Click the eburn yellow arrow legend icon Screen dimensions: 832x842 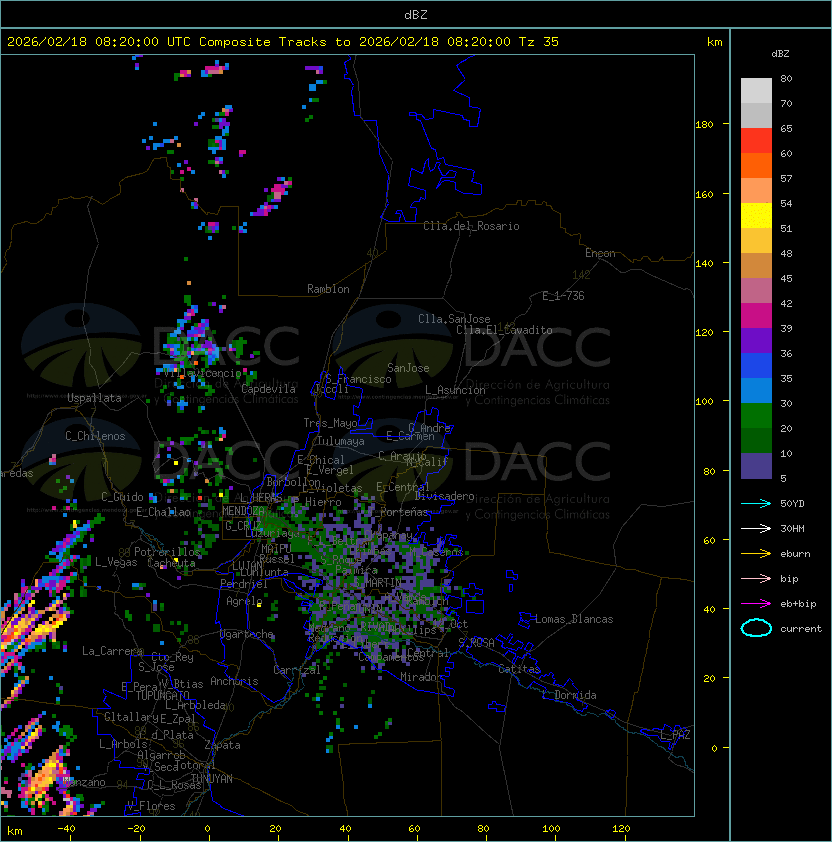pos(756,554)
